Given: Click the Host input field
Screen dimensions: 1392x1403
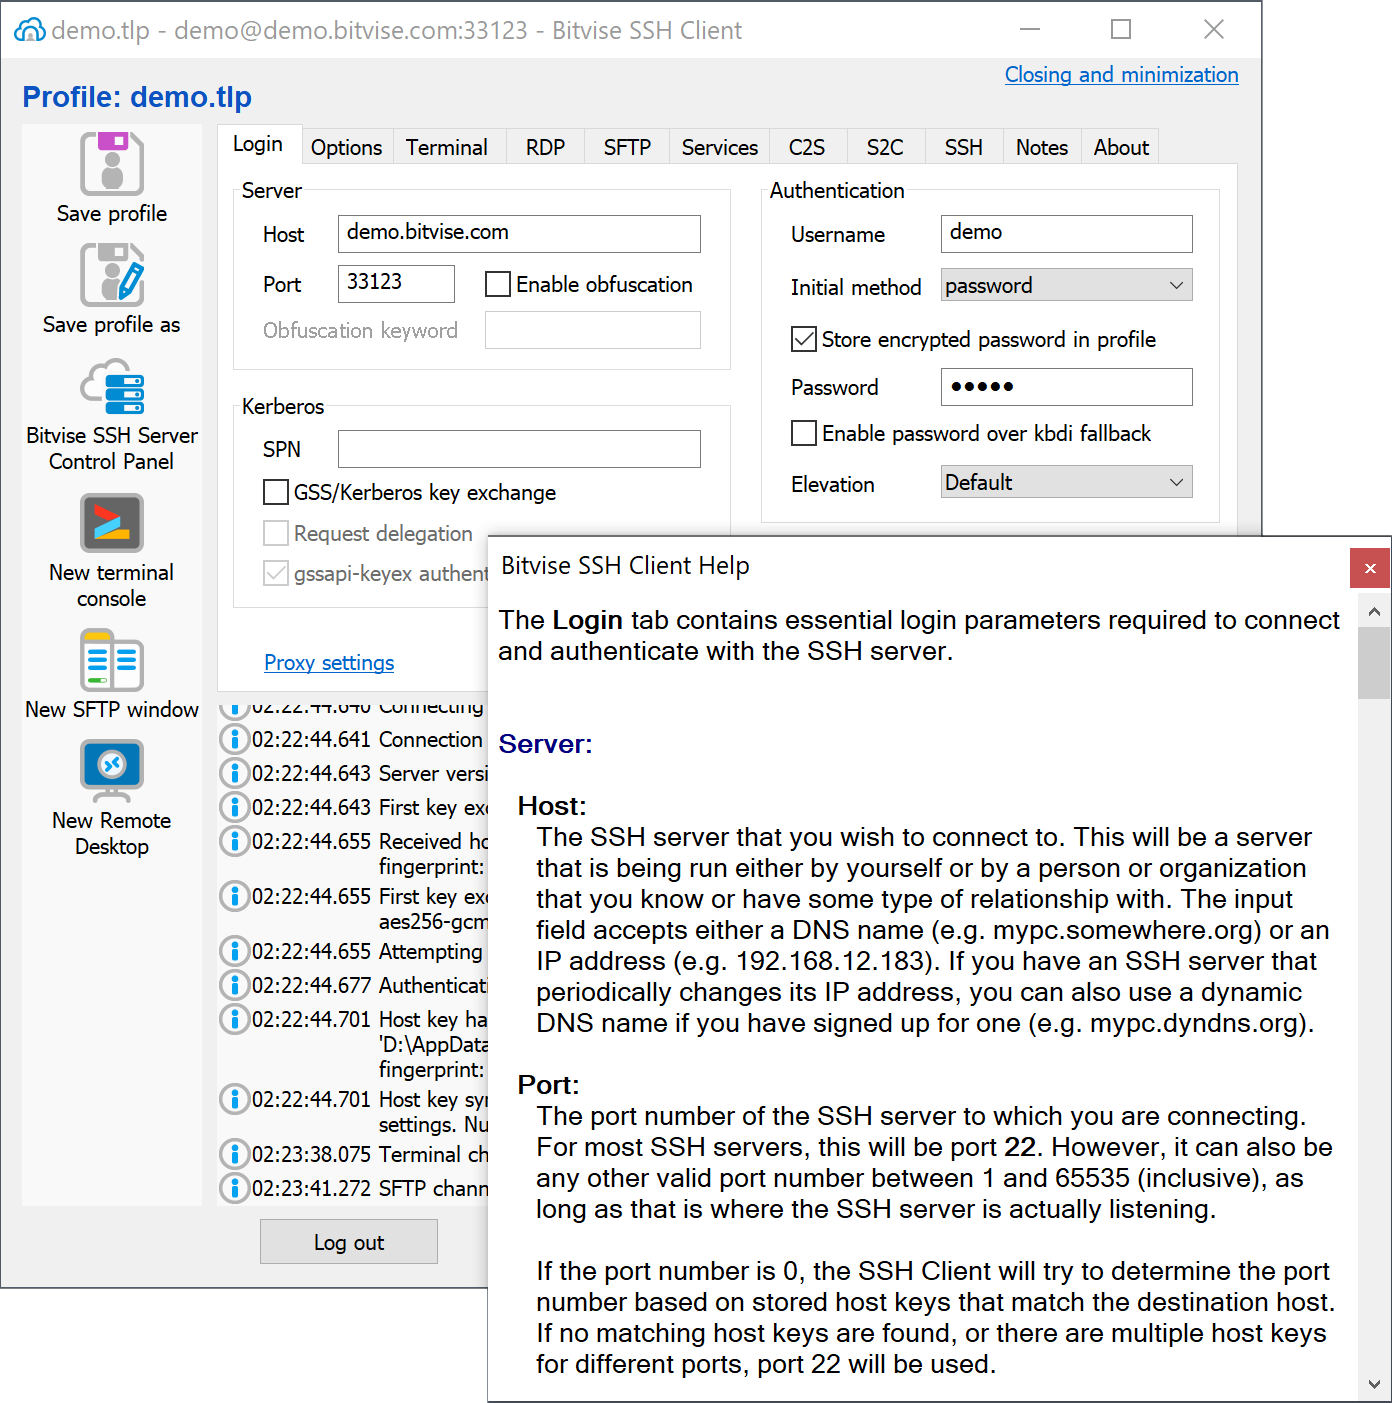Looking at the screenshot, I should (x=519, y=233).
